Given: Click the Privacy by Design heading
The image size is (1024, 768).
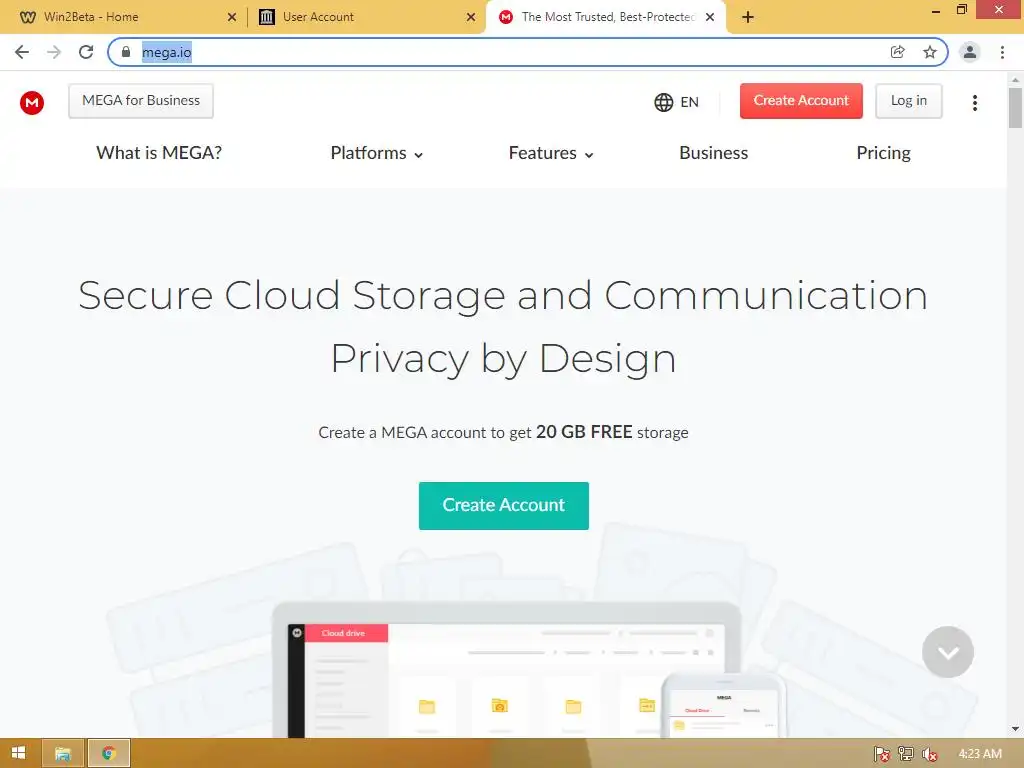Looking at the screenshot, I should [x=503, y=359].
